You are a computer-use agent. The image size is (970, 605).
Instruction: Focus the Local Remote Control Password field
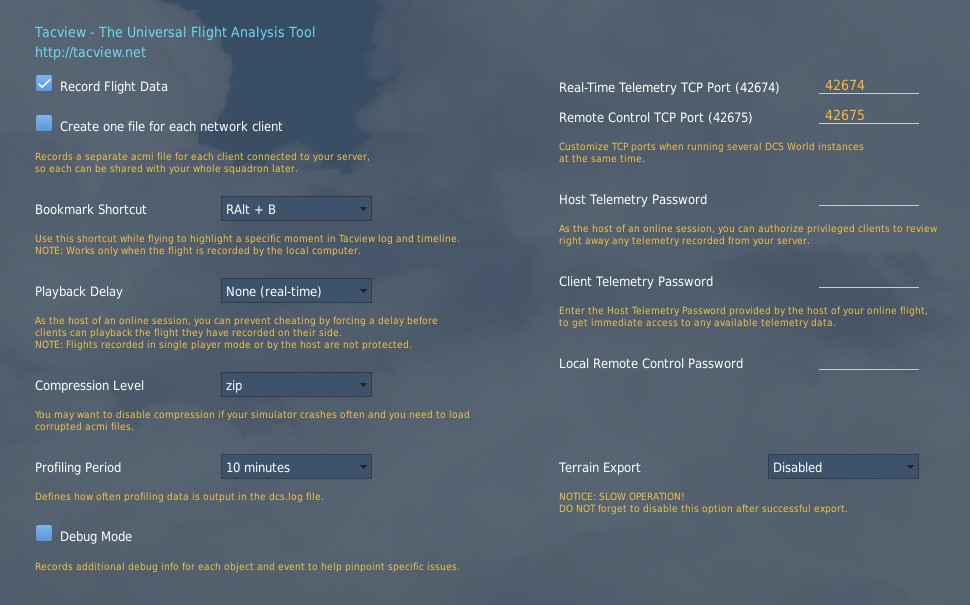point(869,361)
